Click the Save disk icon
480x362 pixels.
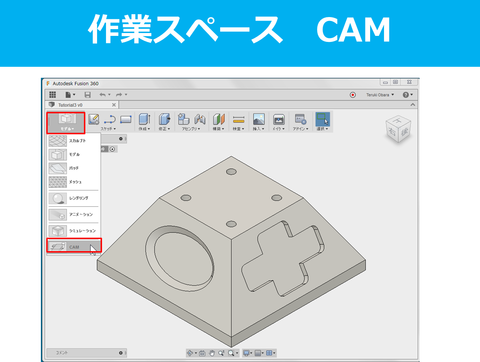pyautogui.click(x=88, y=95)
